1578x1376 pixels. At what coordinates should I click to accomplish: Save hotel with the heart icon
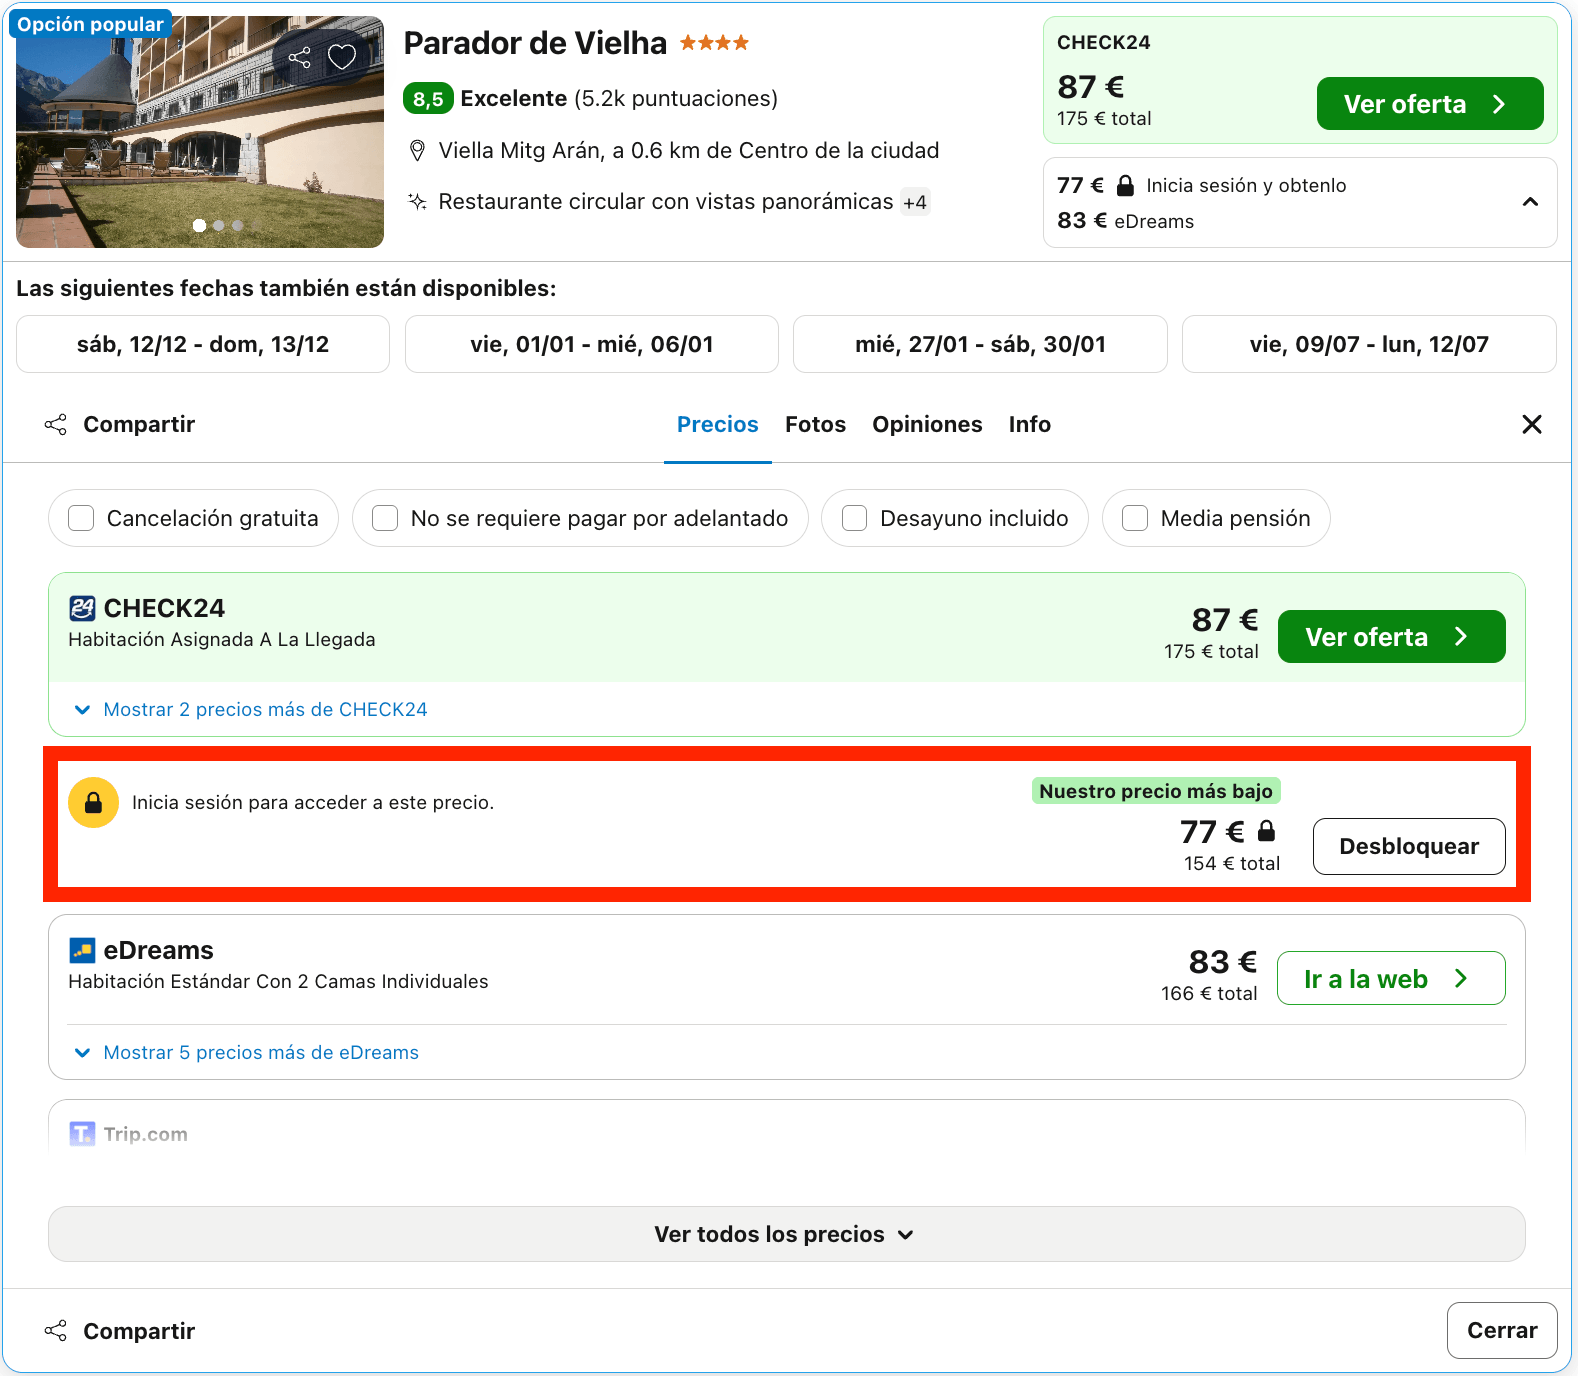342,57
